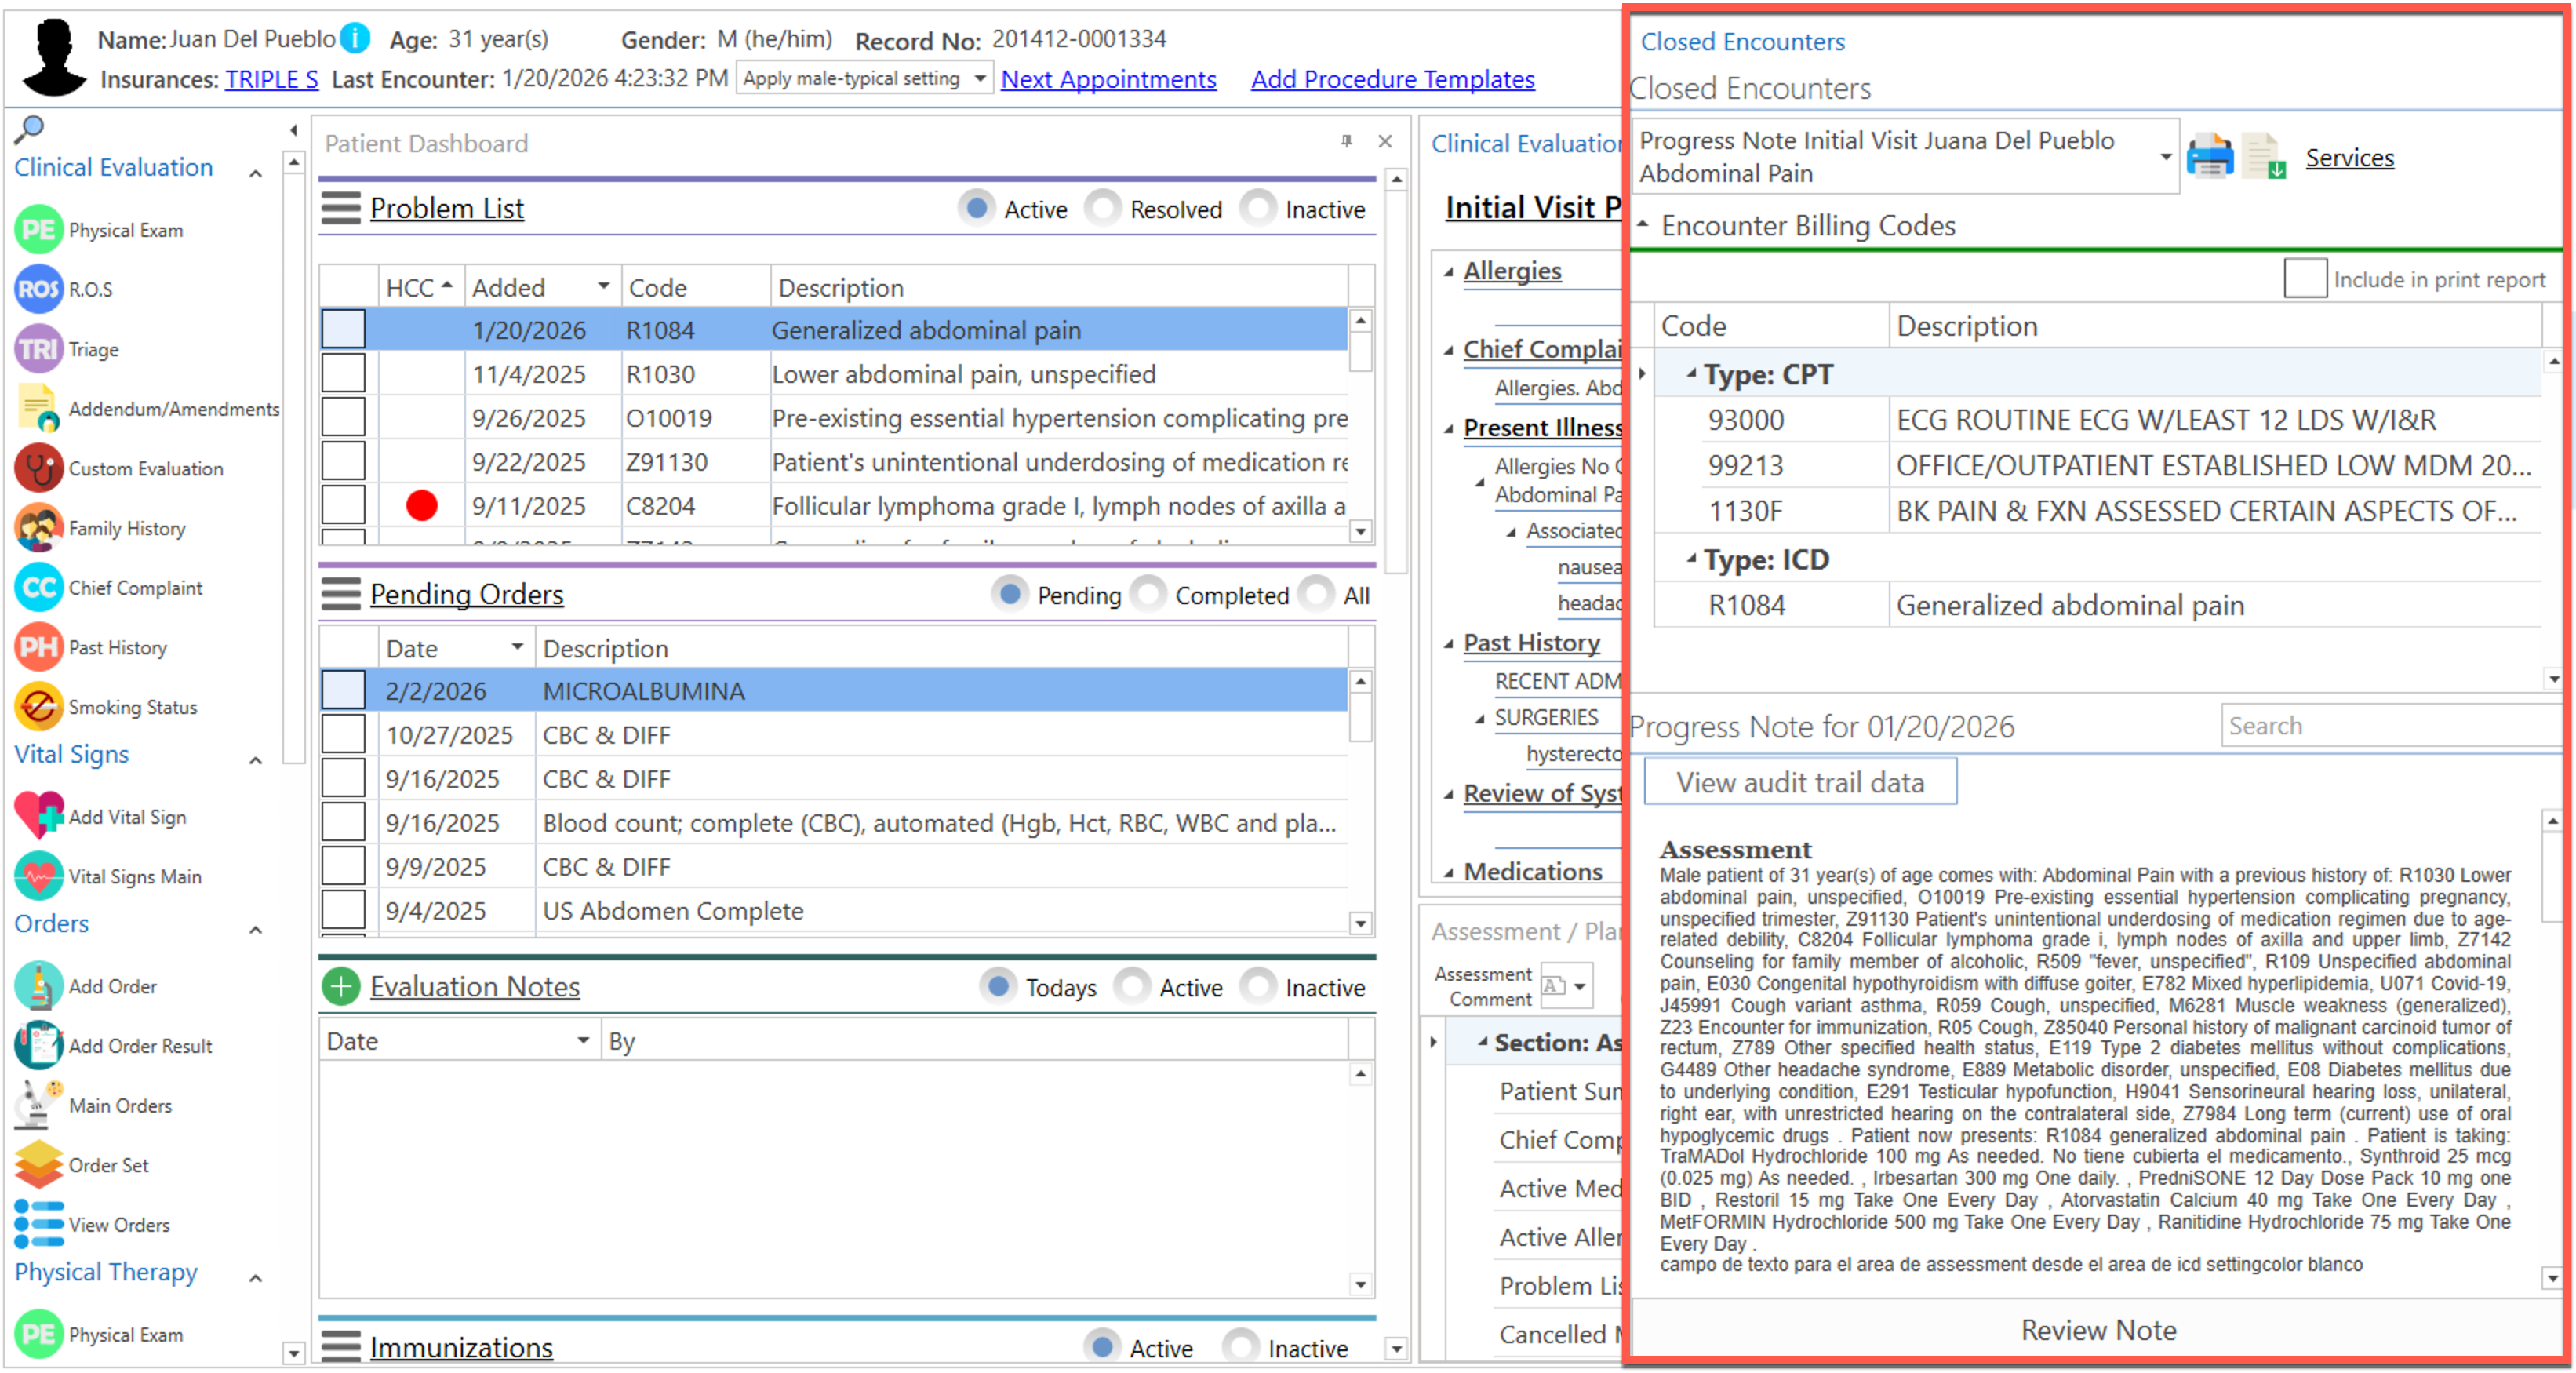Image resolution: width=2576 pixels, height=1373 pixels.
Task: Open Physical Exam under Clinical Evaluation
Action: point(39,230)
